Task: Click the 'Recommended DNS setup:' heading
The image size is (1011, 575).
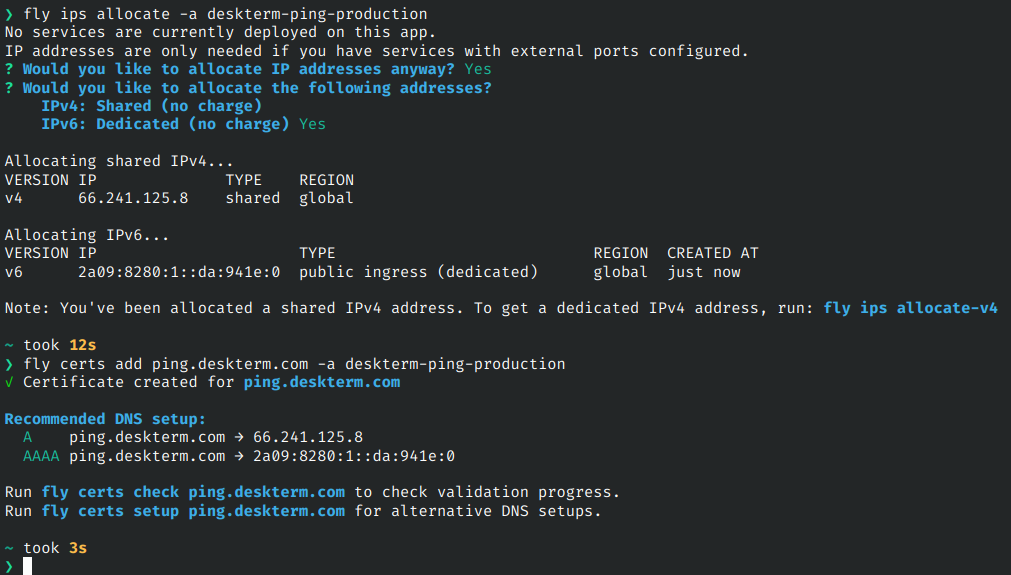Action: point(105,419)
